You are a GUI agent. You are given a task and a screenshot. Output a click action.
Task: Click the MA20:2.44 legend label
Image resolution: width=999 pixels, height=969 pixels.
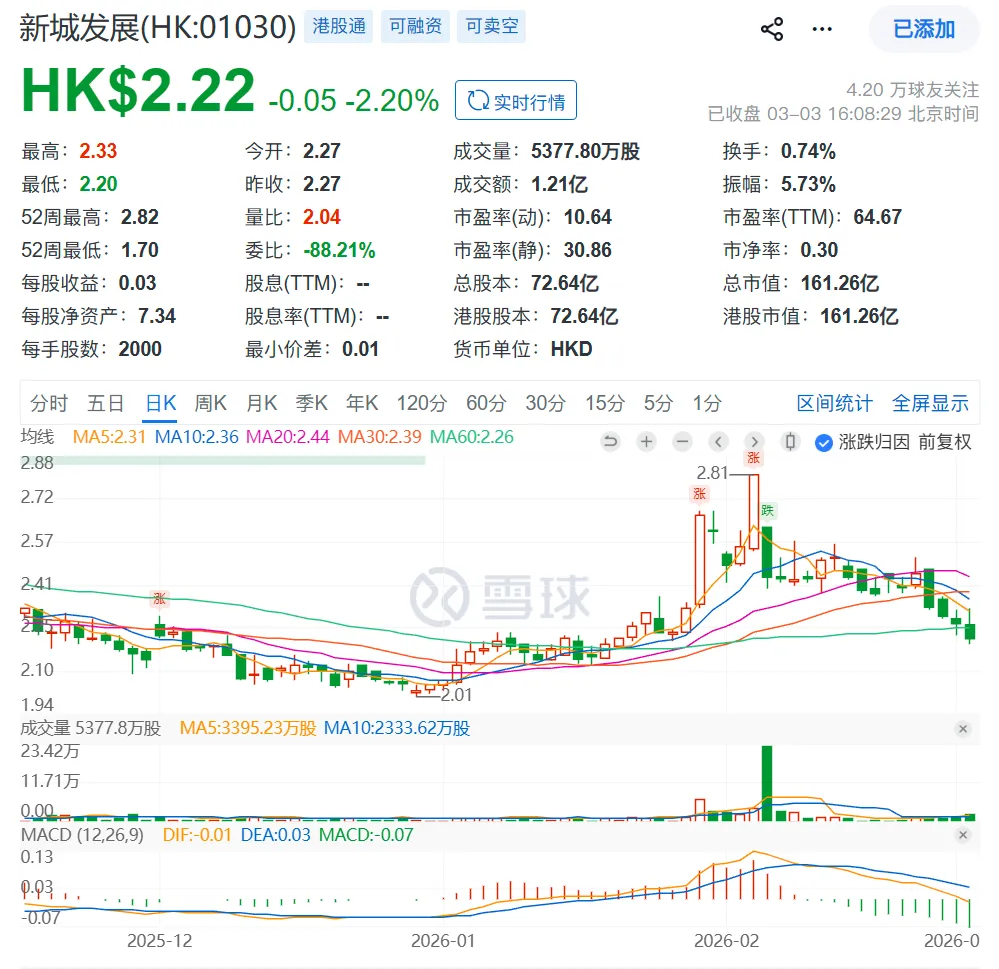click(x=288, y=437)
